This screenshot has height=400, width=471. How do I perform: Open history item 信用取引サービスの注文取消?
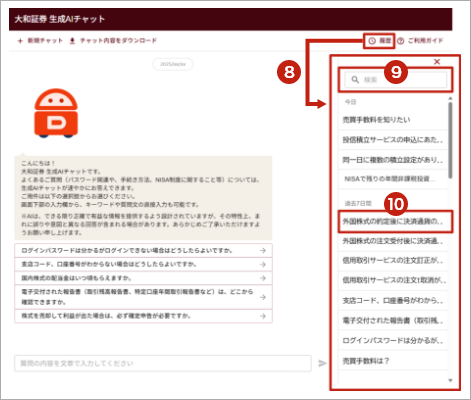(393, 280)
